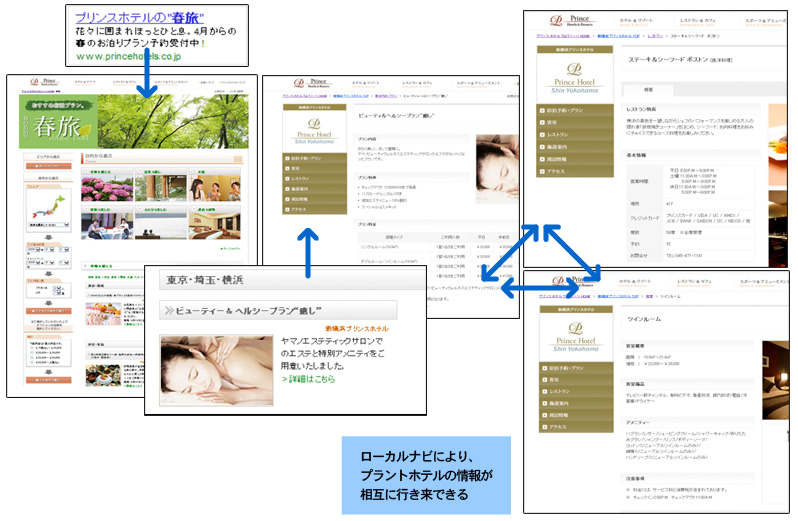Click the ビューティー&ヘルシープラン"癒し" heading bar
Image resolution: width=798 pixels, height=521 pixels.
point(278,310)
